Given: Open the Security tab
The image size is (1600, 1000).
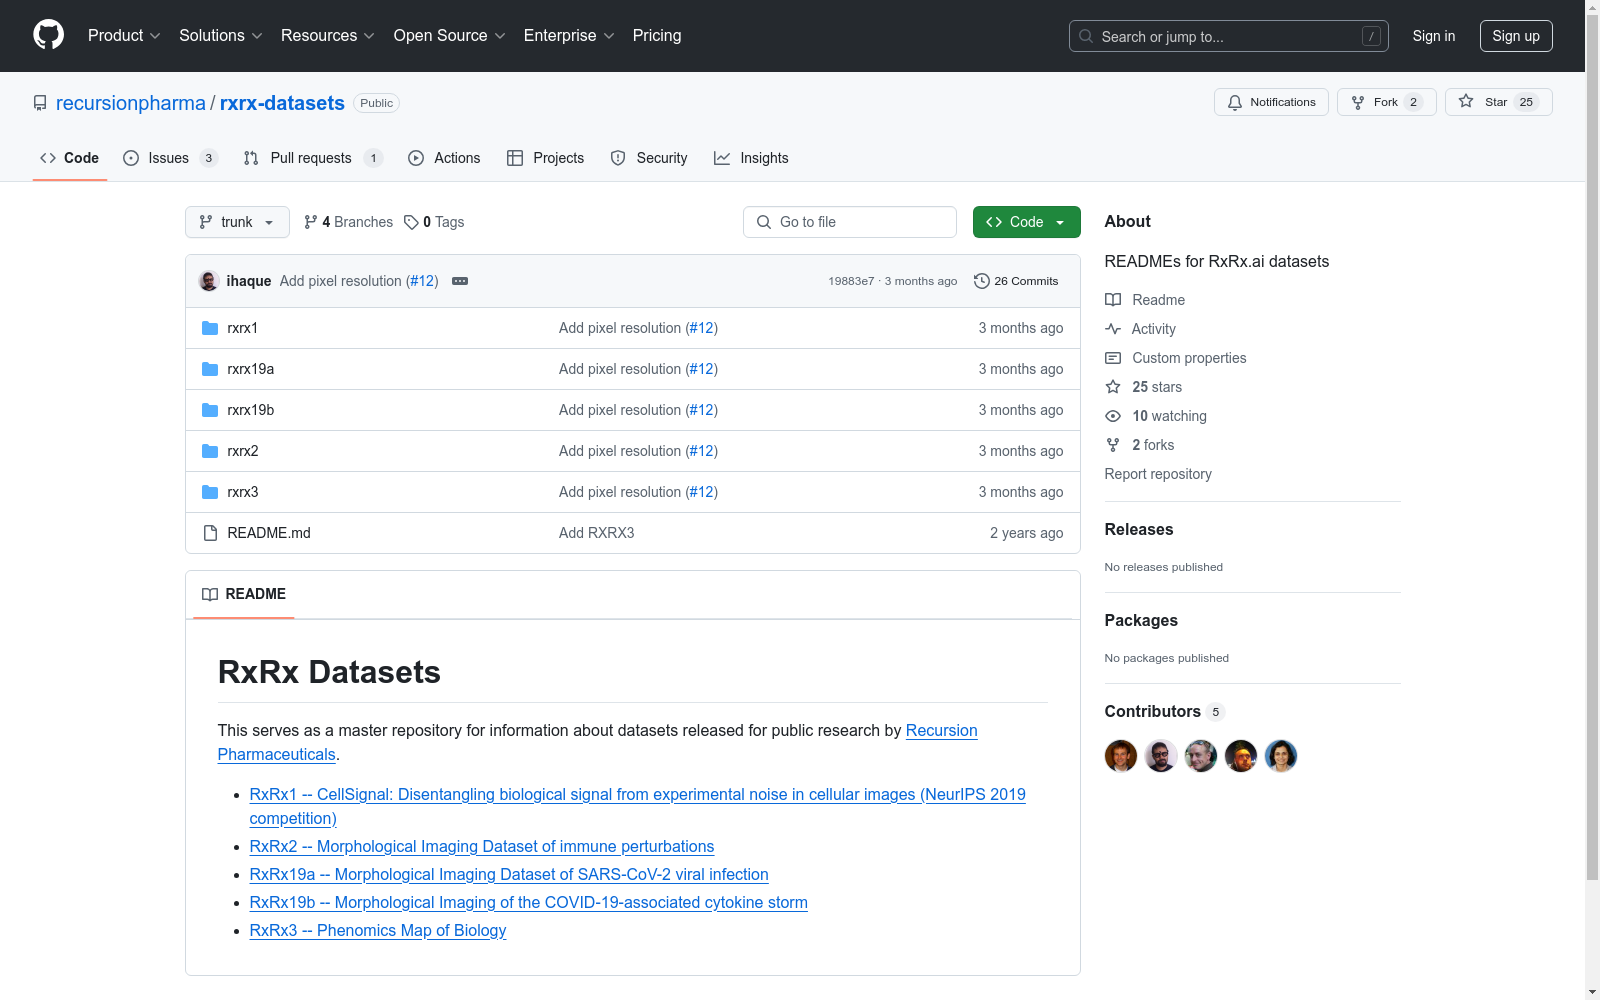Looking at the screenshot, I should [649, 158].
